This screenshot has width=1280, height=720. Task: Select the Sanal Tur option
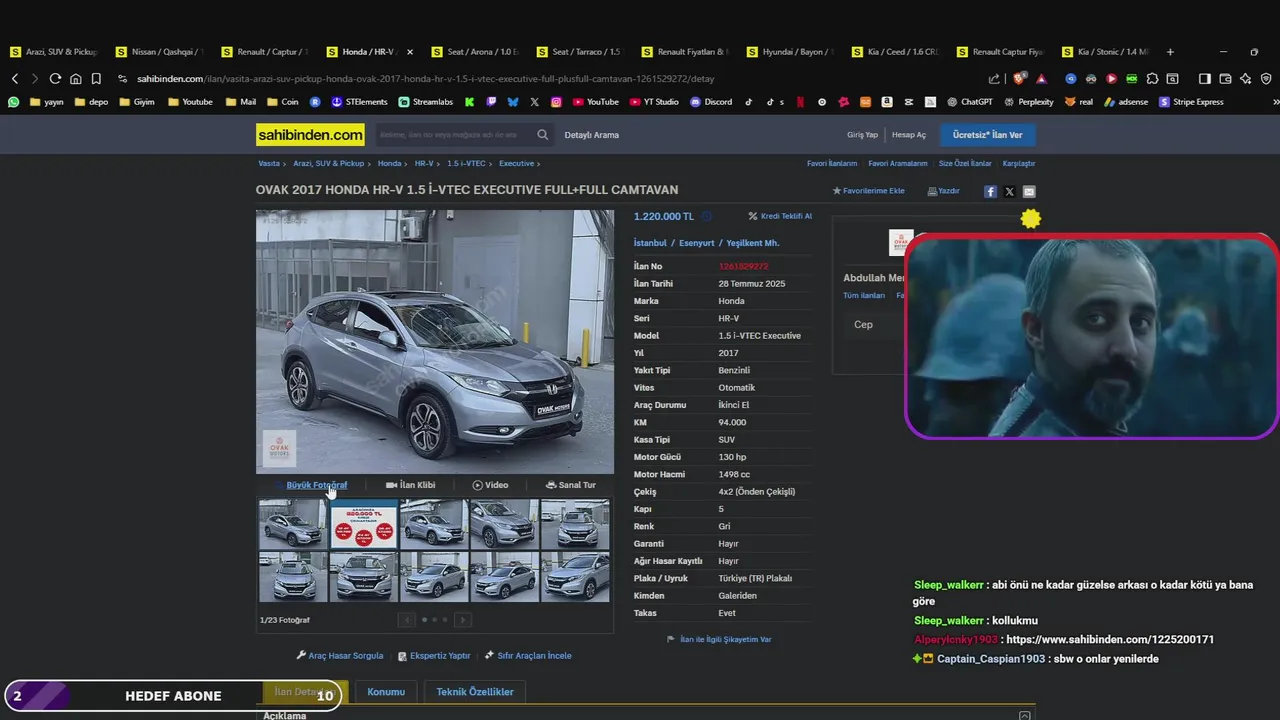570,485
